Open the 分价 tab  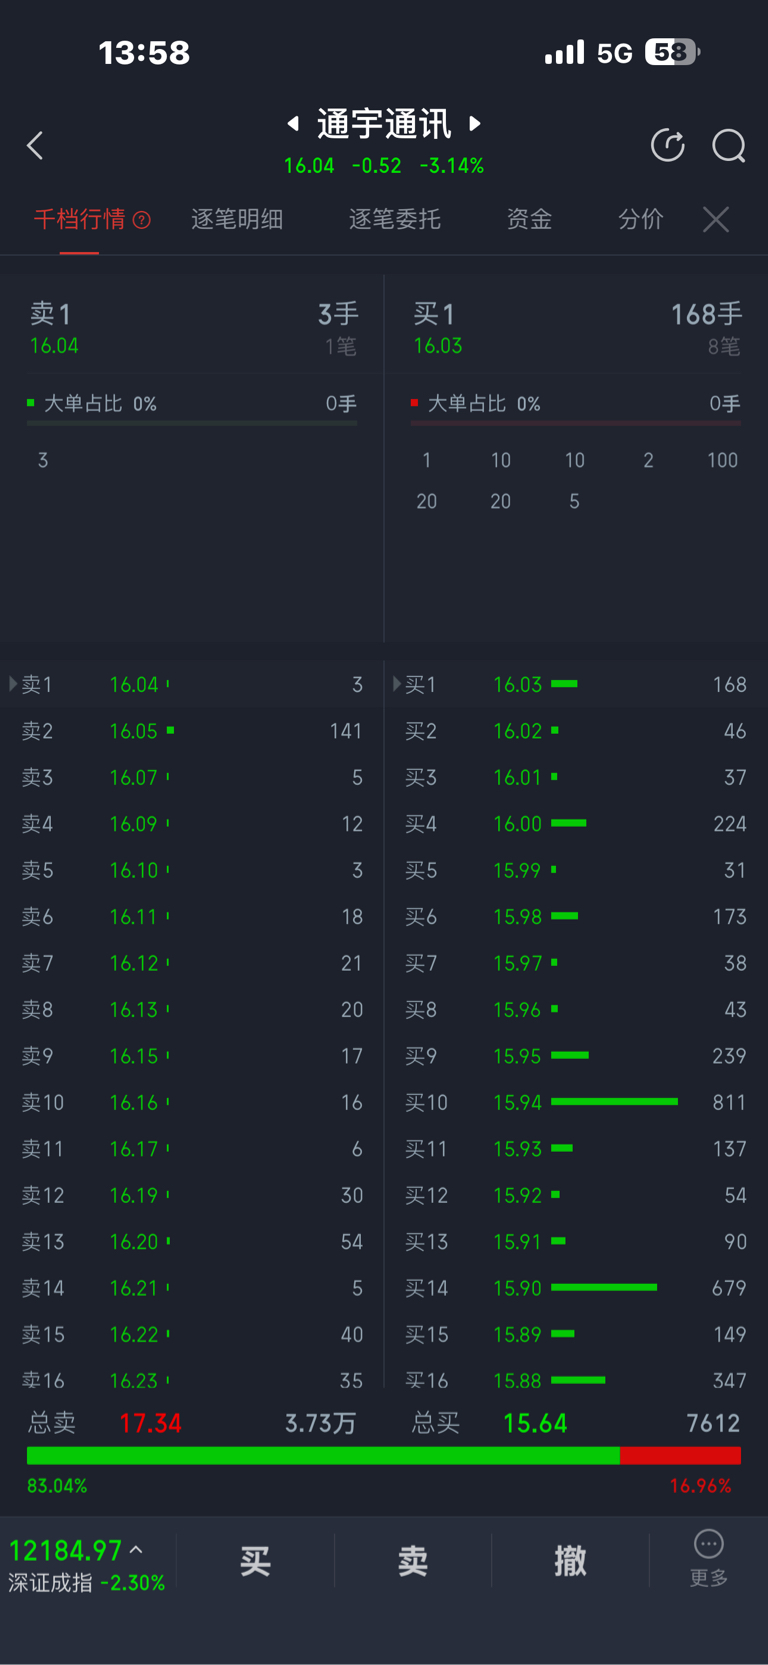[641, 219]
